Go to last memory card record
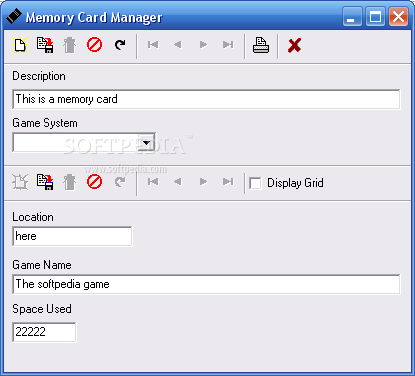 click(228, 45)
